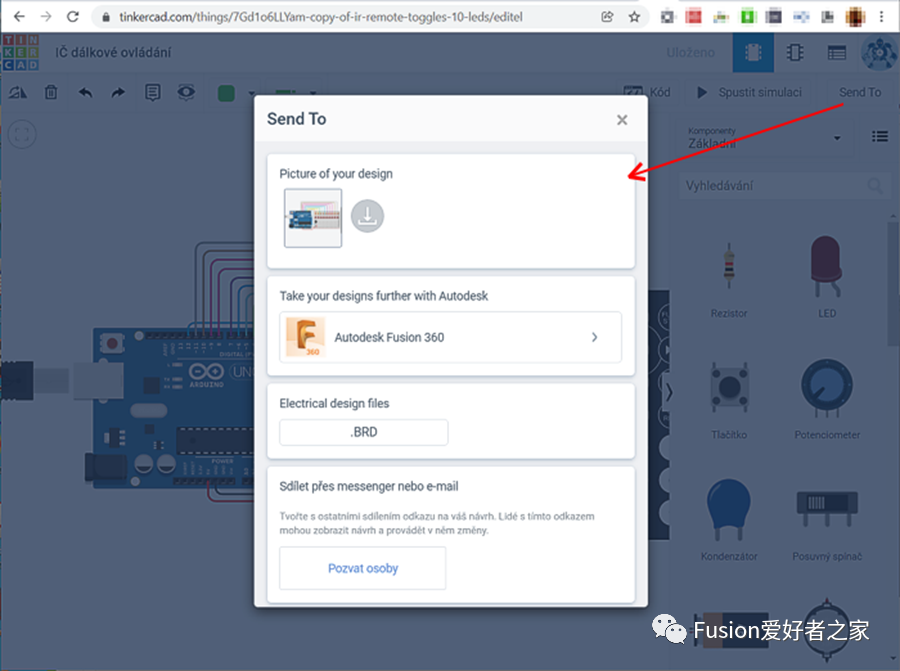Collapse components panel with side chevron
The image size is (900, 671).
pyautogui.click(x=669, y=393)
